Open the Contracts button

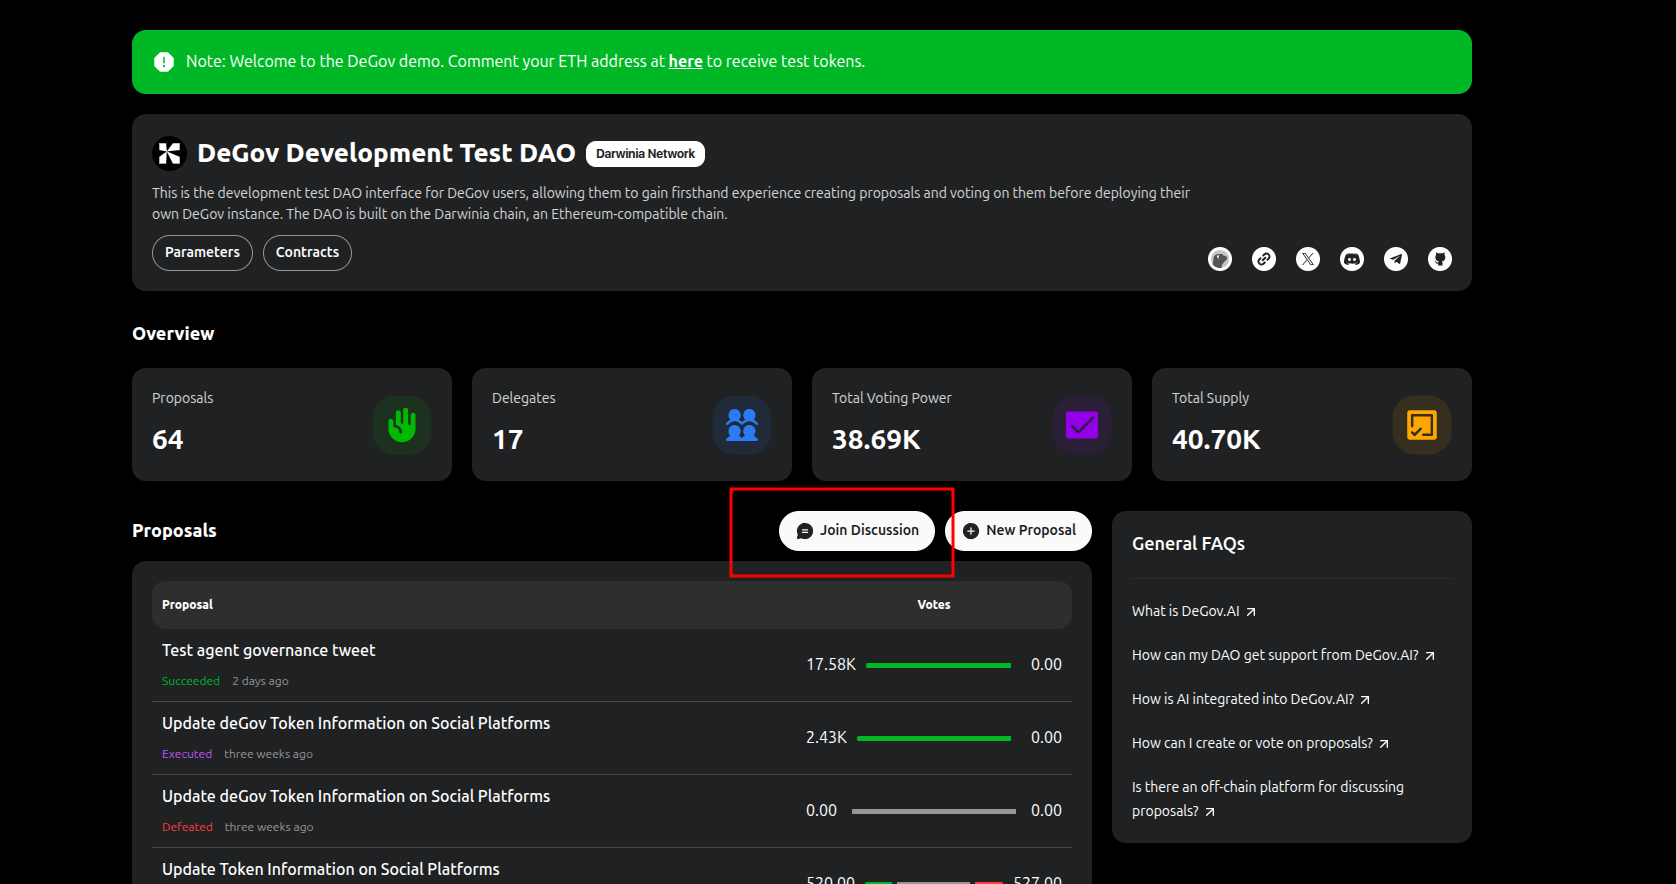(x=307, y=253)
